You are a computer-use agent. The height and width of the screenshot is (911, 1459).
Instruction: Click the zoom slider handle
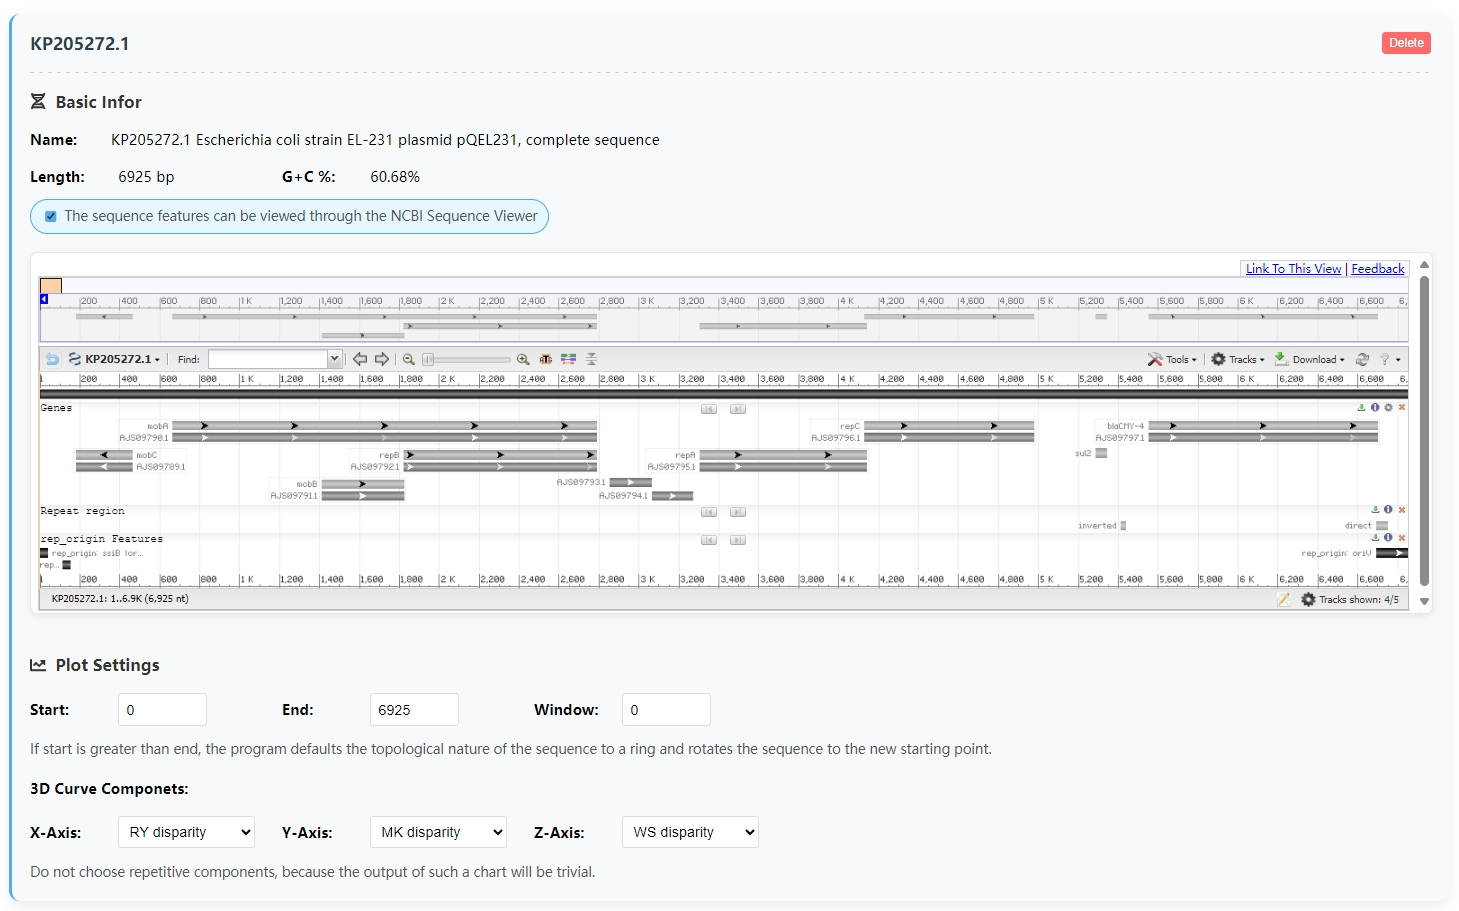428,359
